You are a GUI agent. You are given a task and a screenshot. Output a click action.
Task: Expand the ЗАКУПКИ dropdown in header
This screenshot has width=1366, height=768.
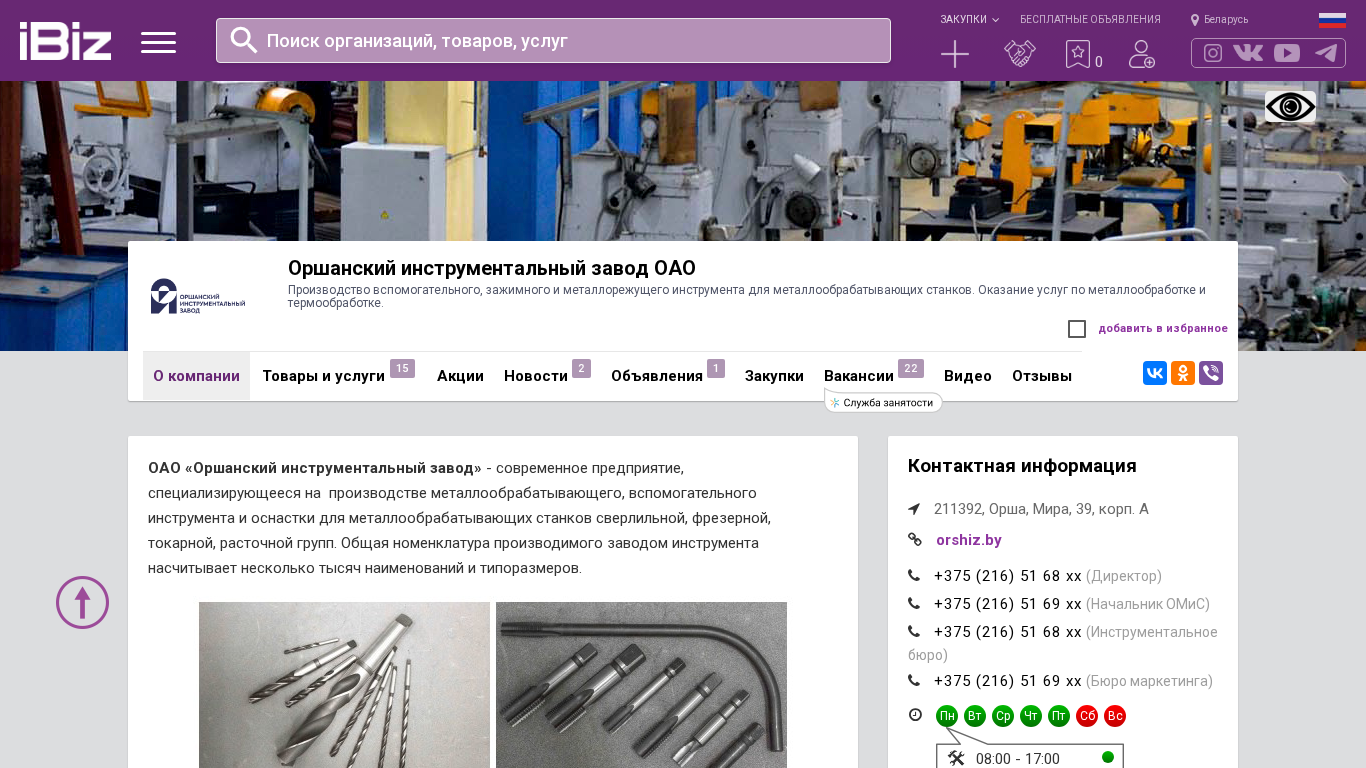point(969,20)
